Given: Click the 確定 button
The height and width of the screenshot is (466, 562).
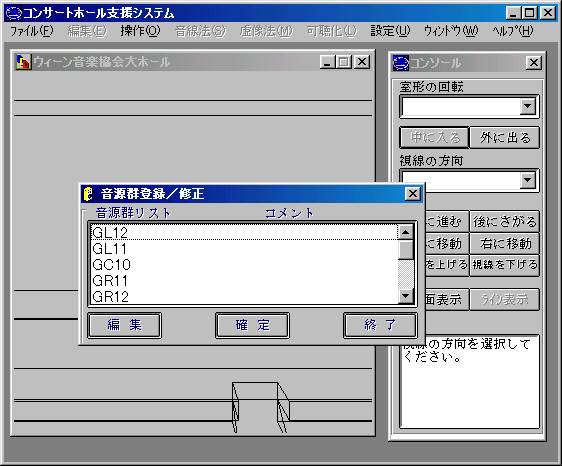Looking at the screenshot, I should (252, 325).
